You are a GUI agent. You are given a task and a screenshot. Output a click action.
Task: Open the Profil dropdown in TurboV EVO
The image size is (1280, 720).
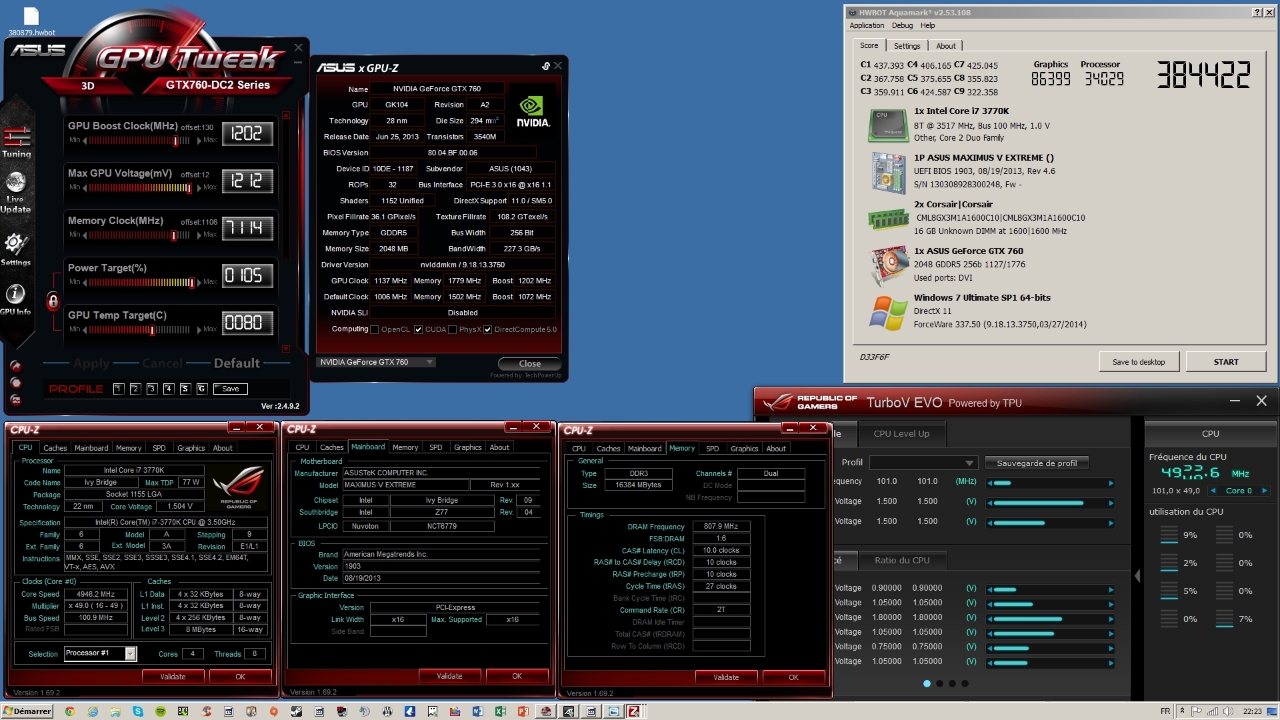(922, 463)
